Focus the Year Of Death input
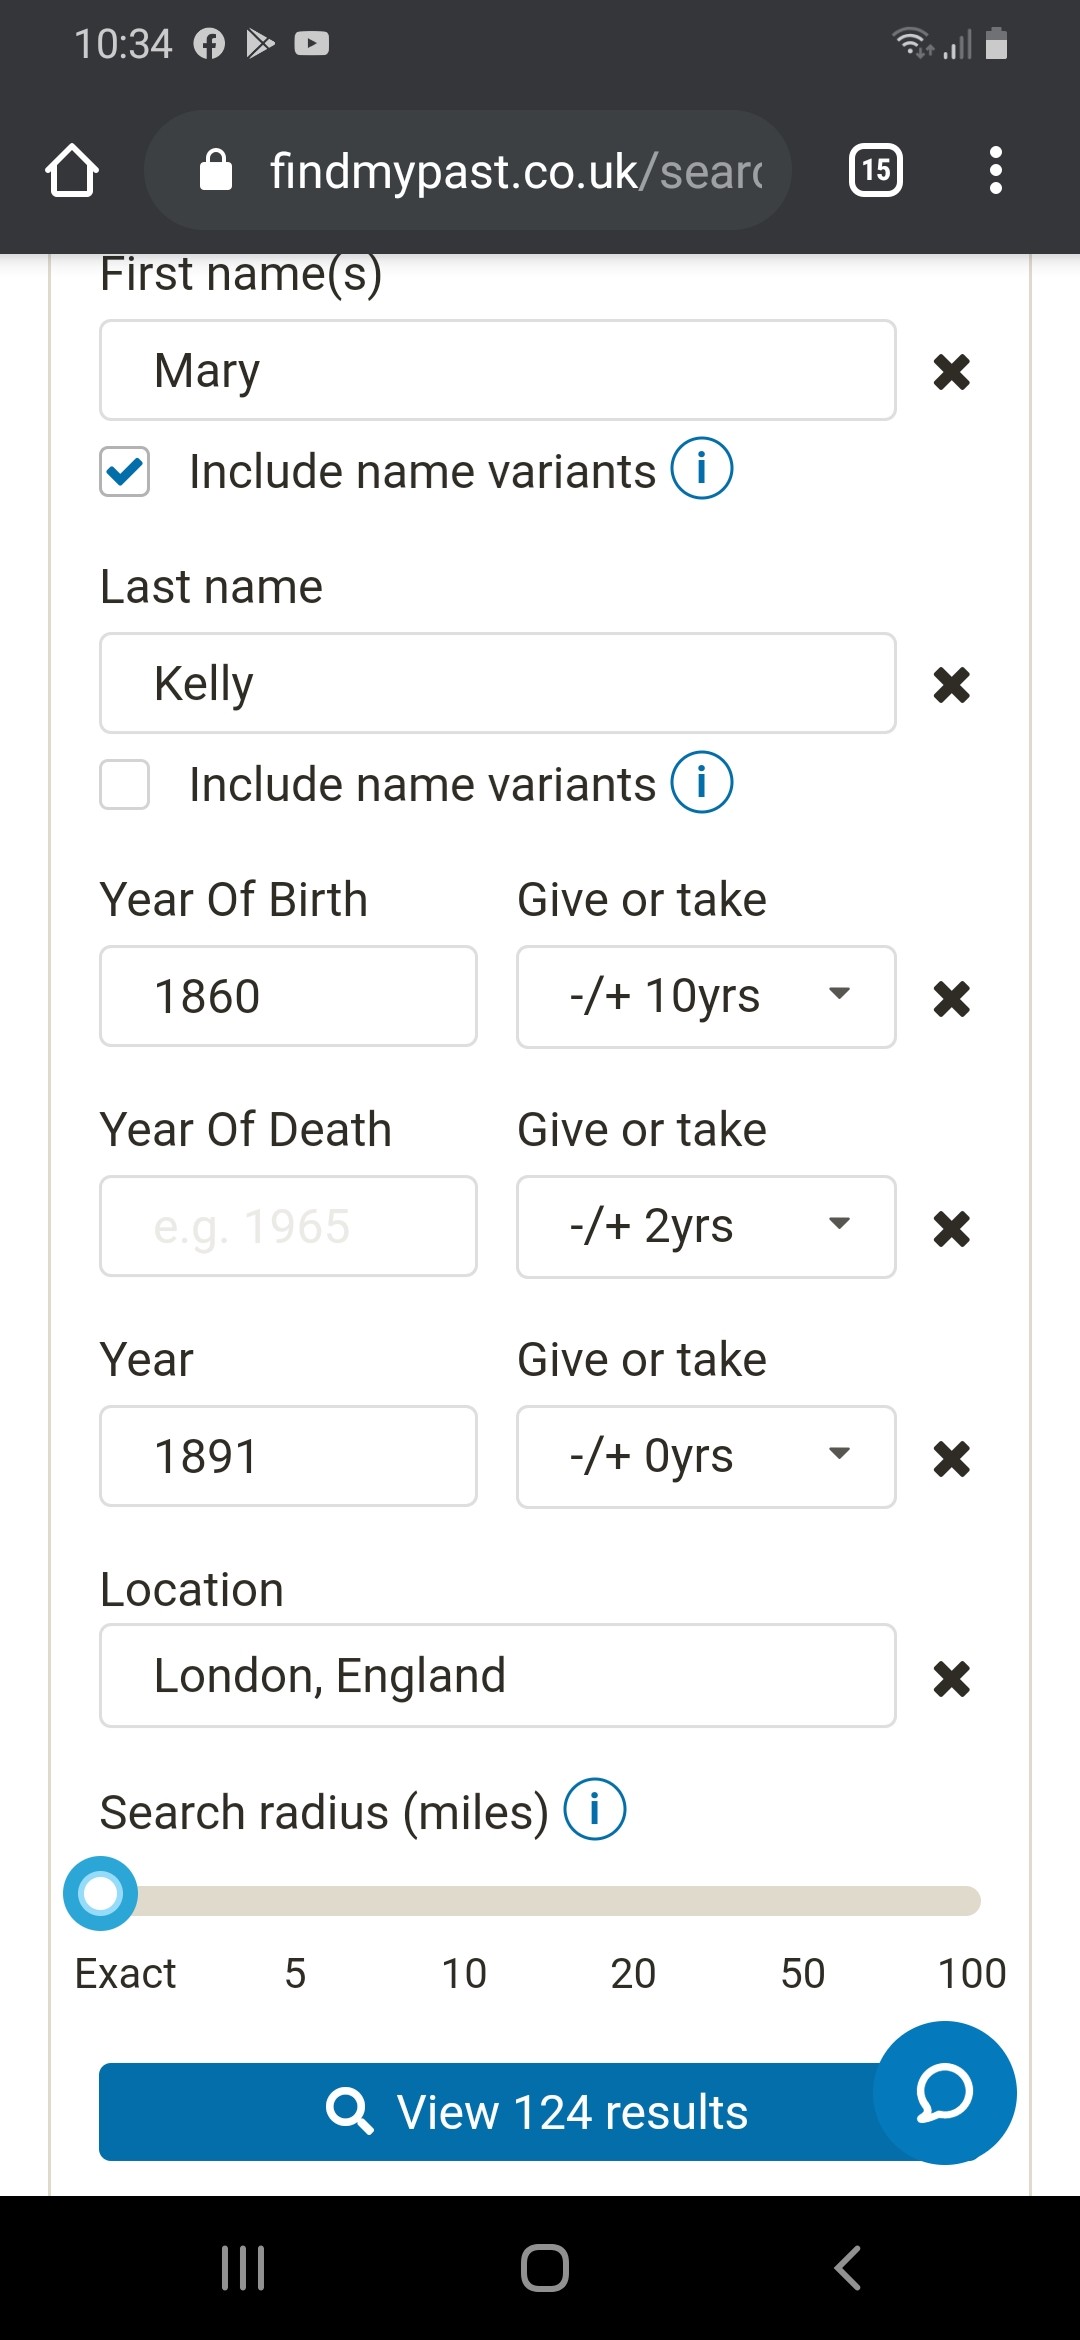 click(x=288, y=1226)
